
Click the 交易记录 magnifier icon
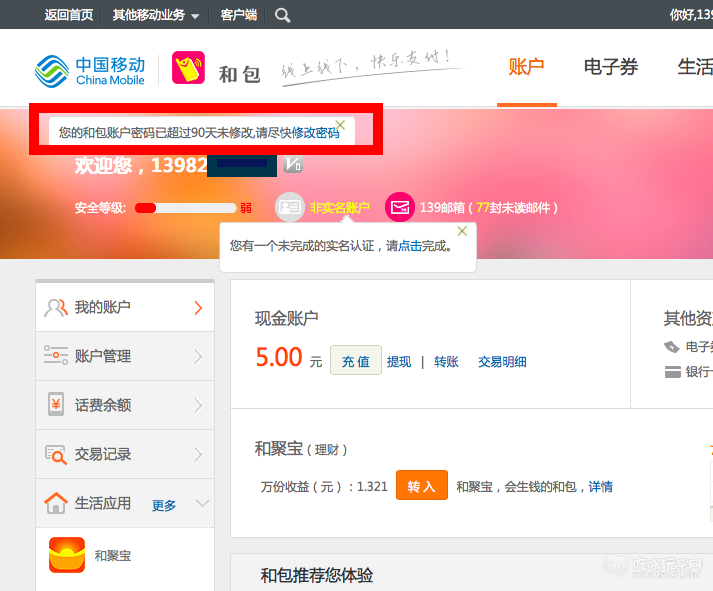[56, 454]
